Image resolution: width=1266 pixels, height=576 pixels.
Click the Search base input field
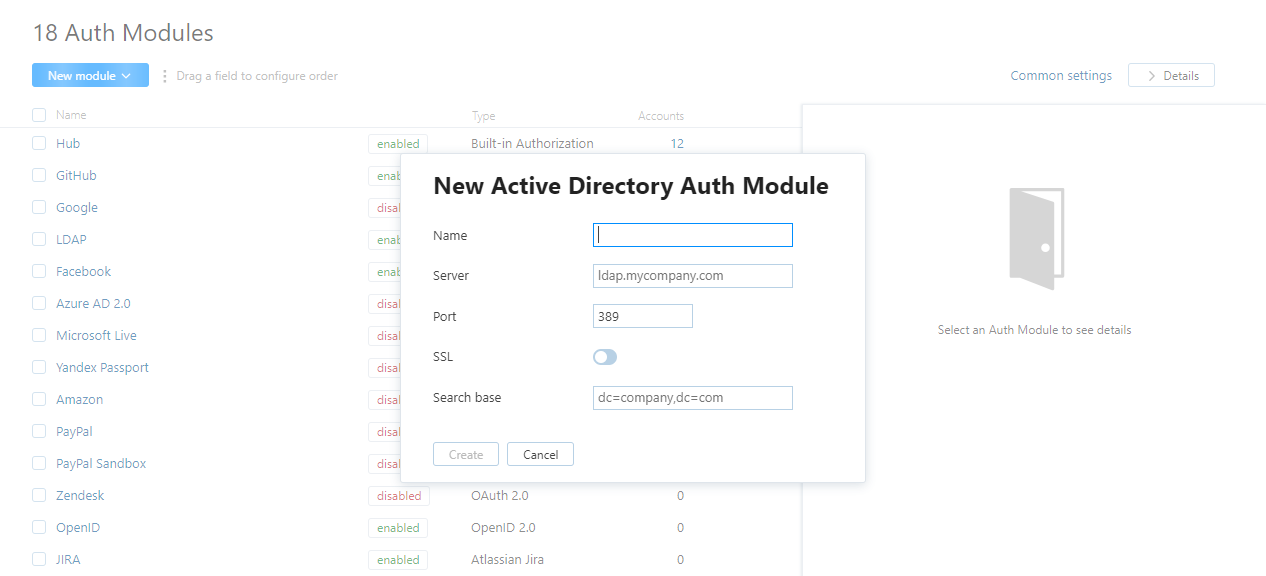pyautogui.click(x=692, y=397)
